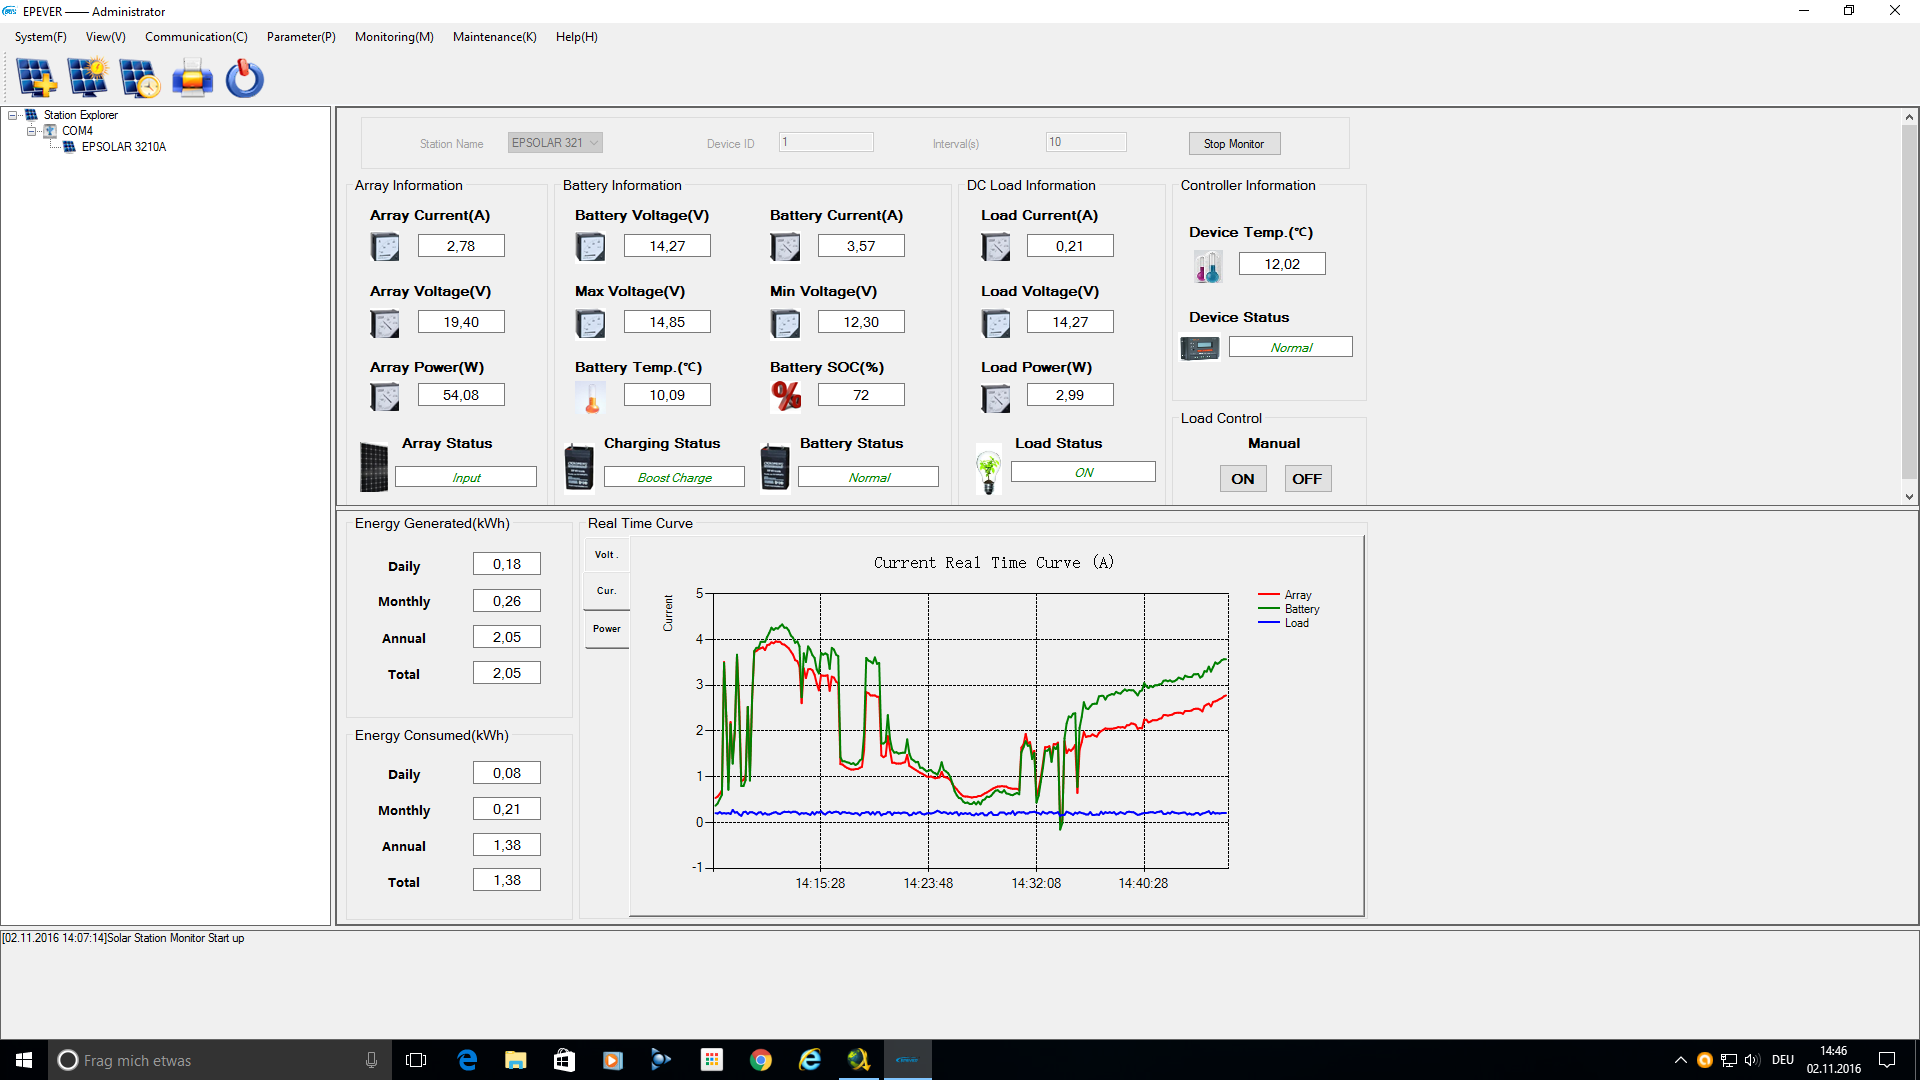The width and height of the screenshot is (1920, 1080).
Task: Collapse the Station Explorer tree node
Action: [13, 115]
